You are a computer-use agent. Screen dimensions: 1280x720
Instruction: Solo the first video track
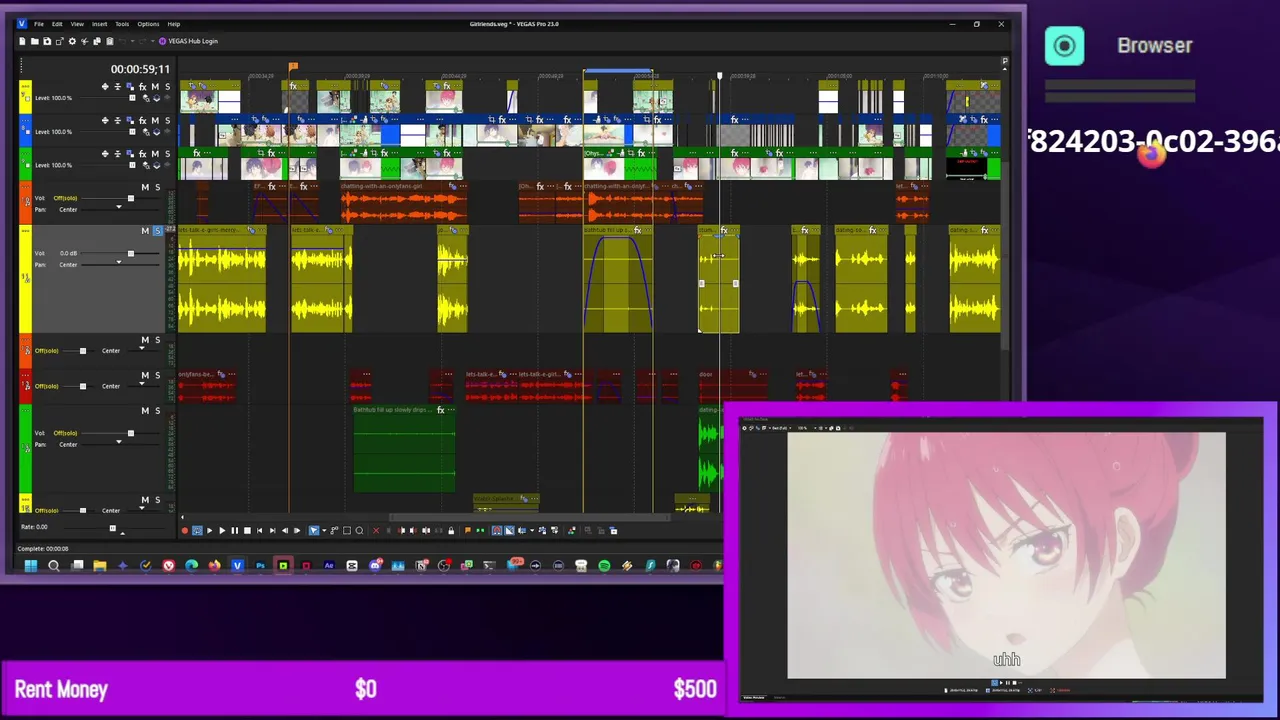167,87
